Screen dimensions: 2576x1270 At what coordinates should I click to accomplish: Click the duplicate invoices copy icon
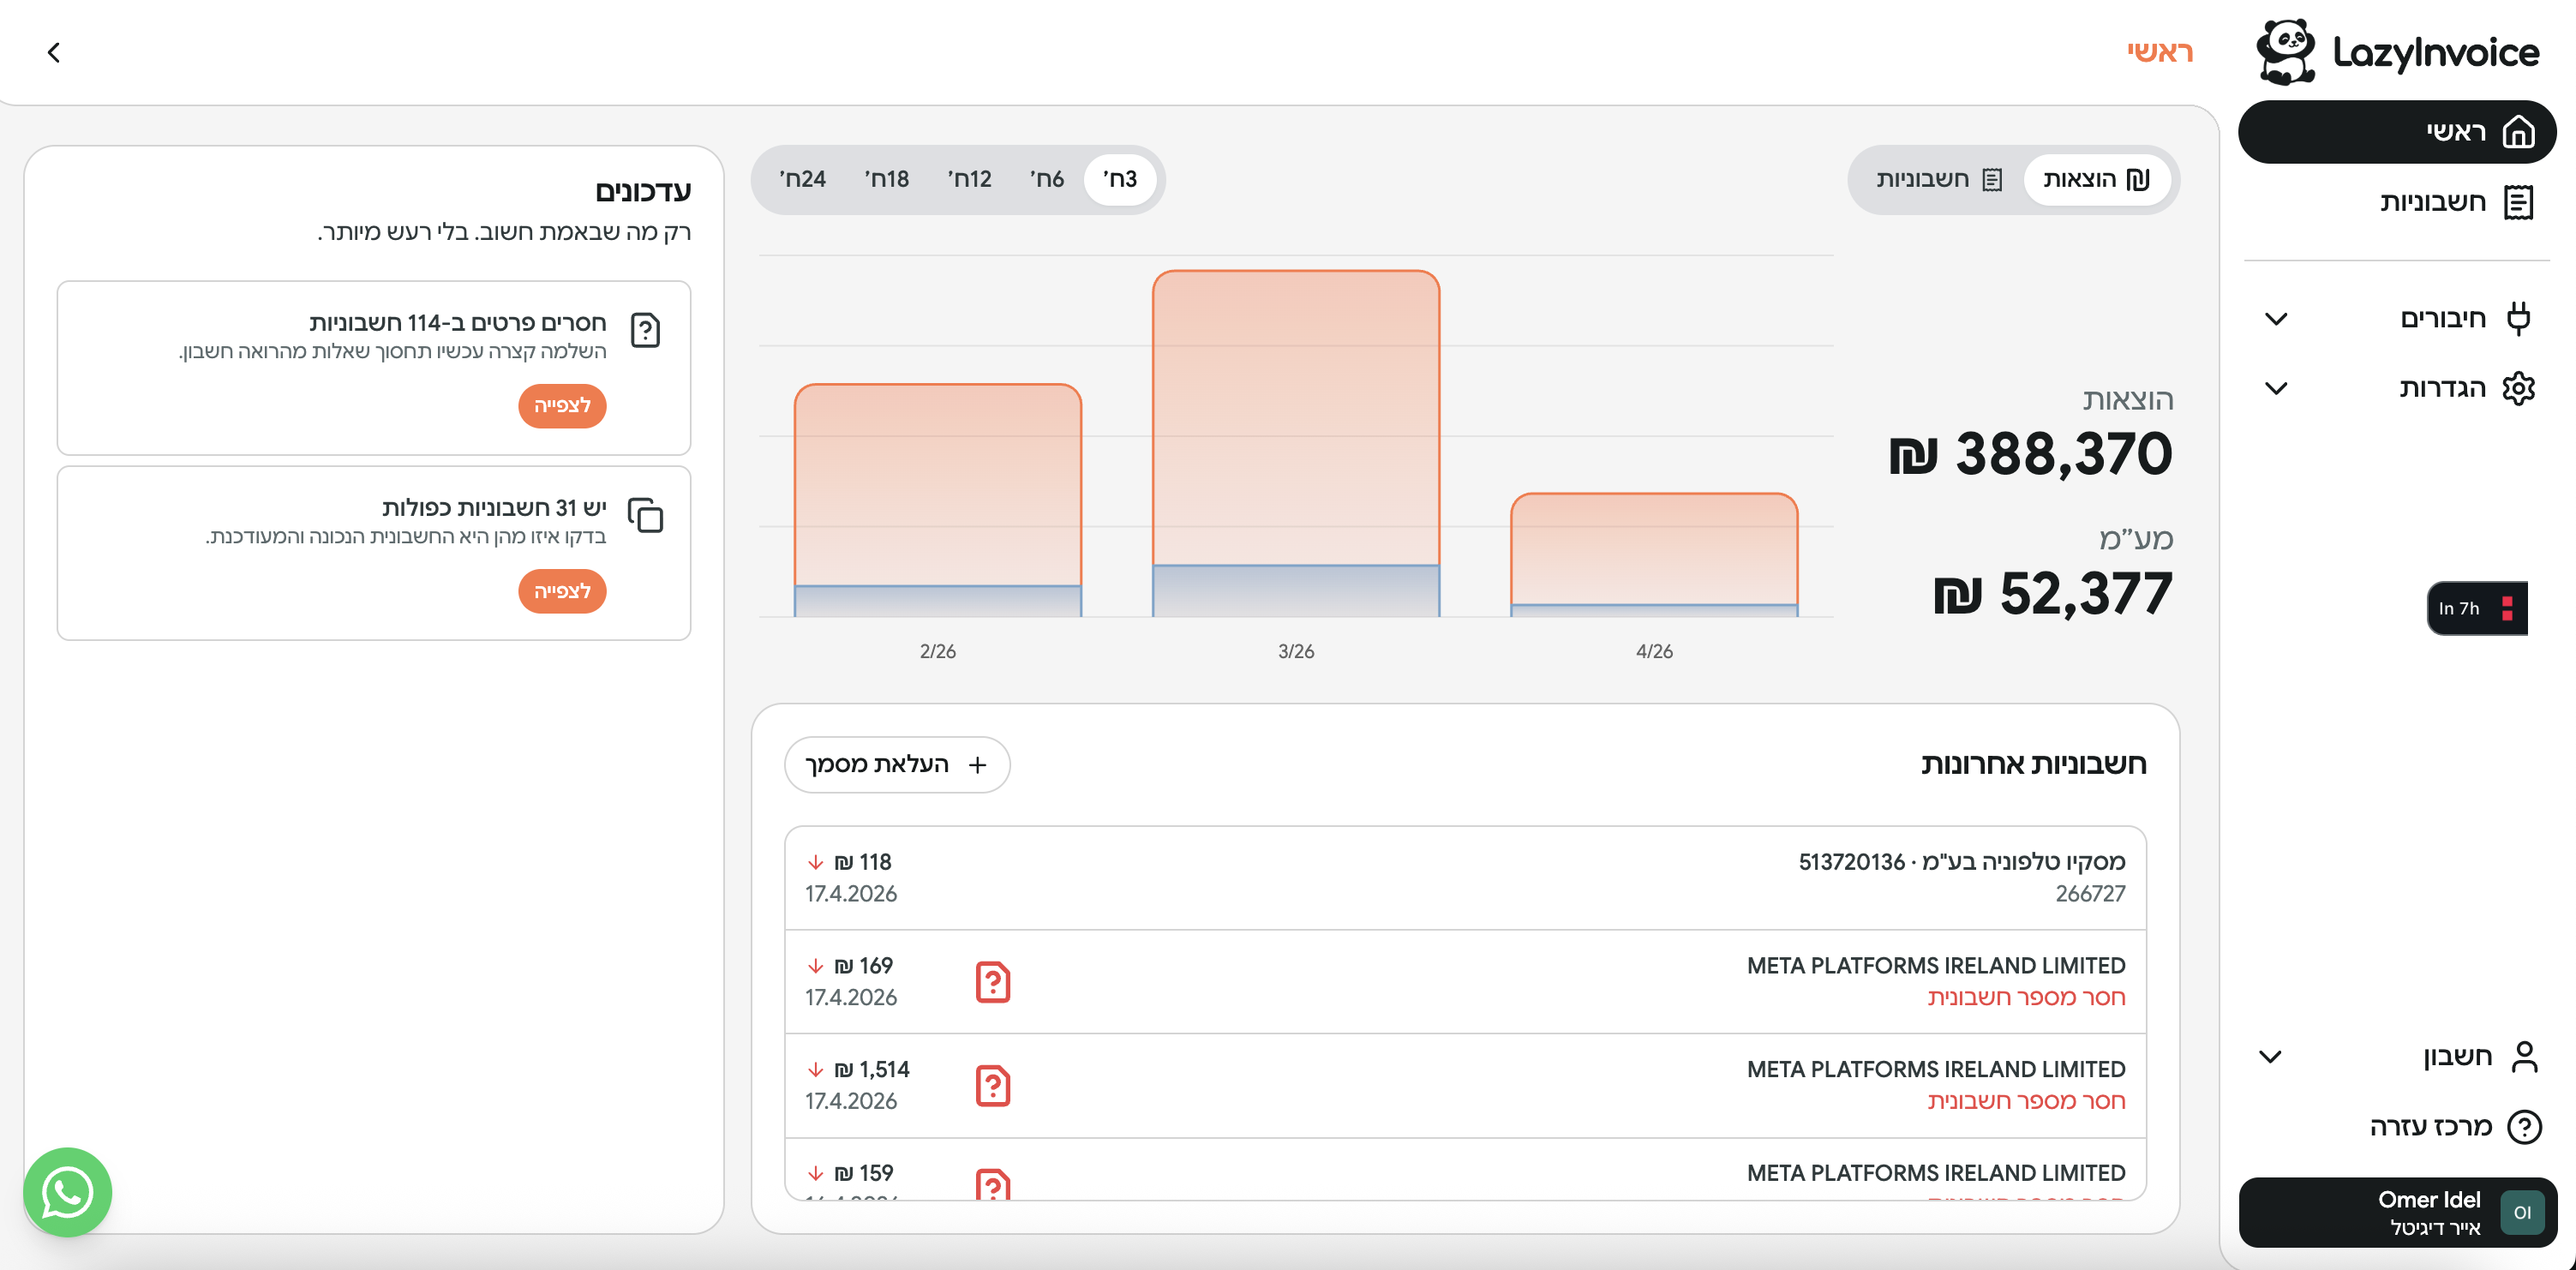point(645,515)
